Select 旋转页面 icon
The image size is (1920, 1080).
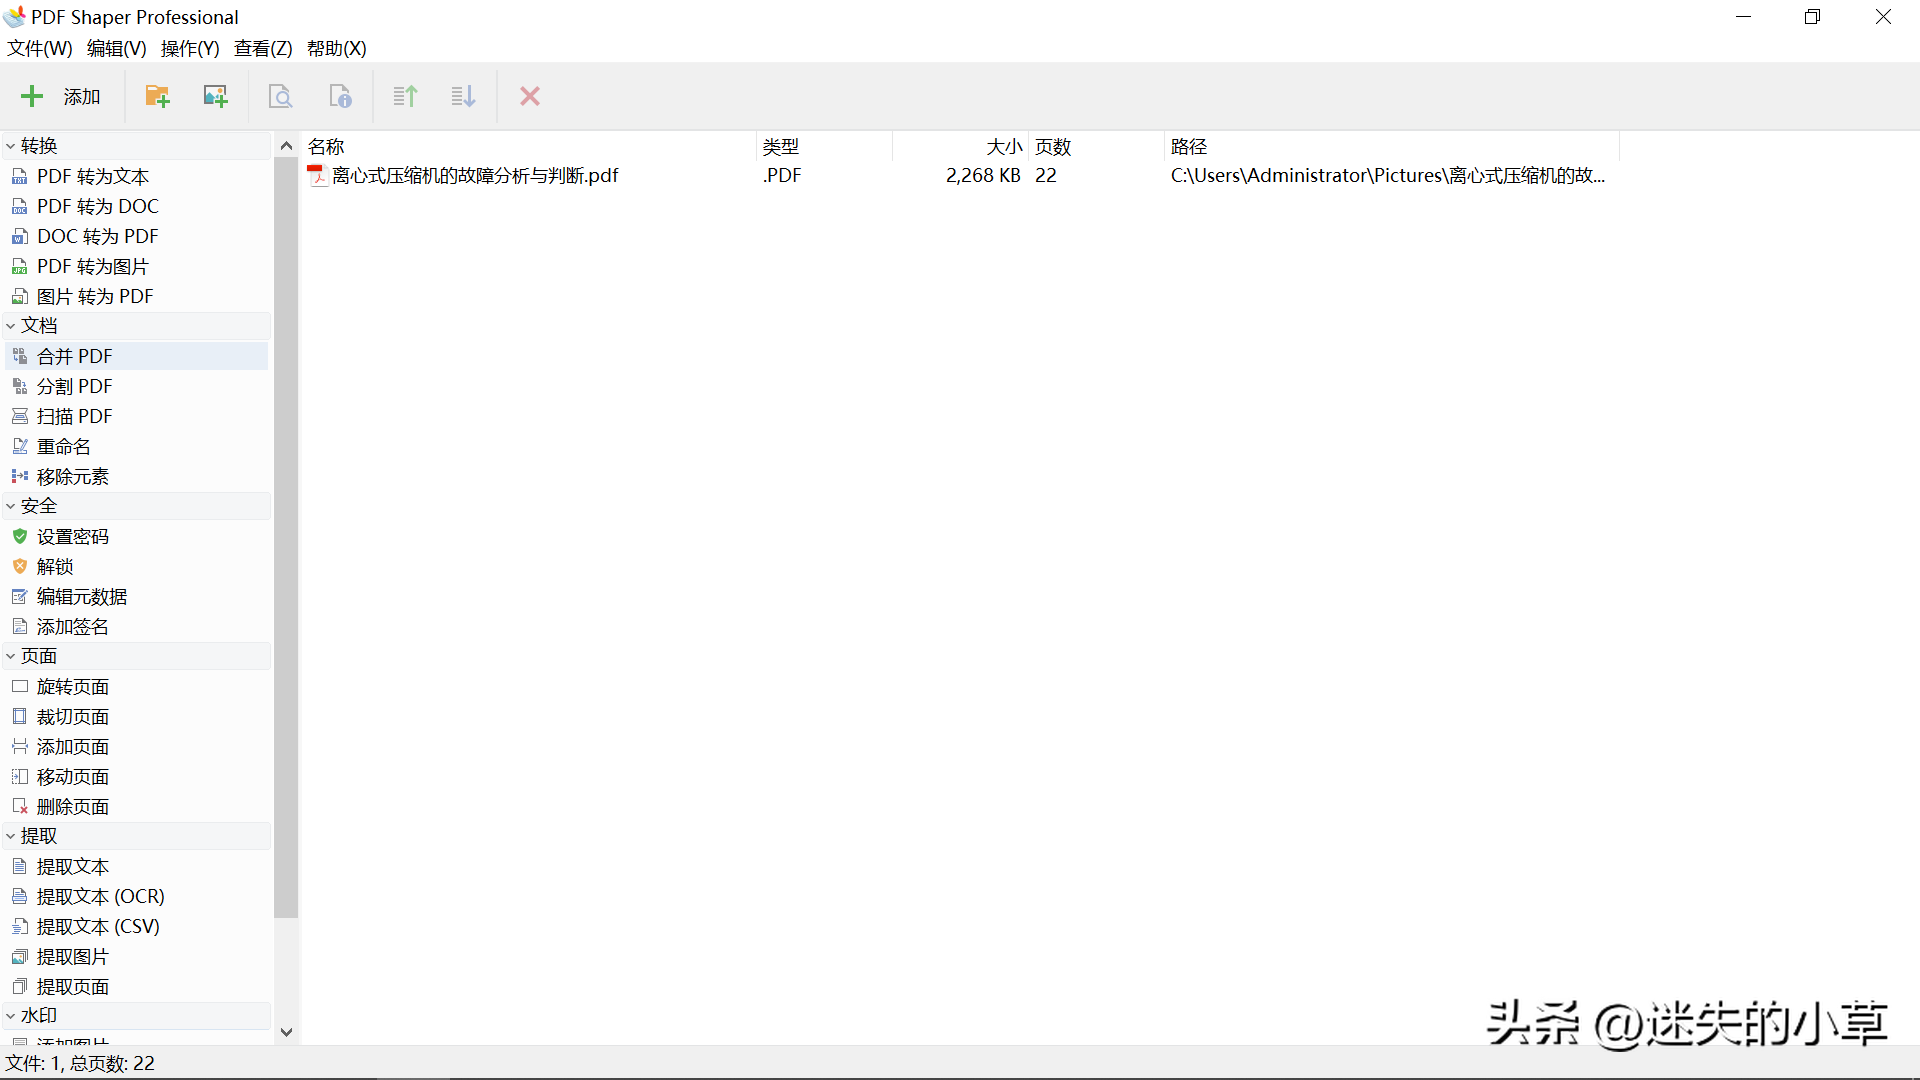(19, 686)
